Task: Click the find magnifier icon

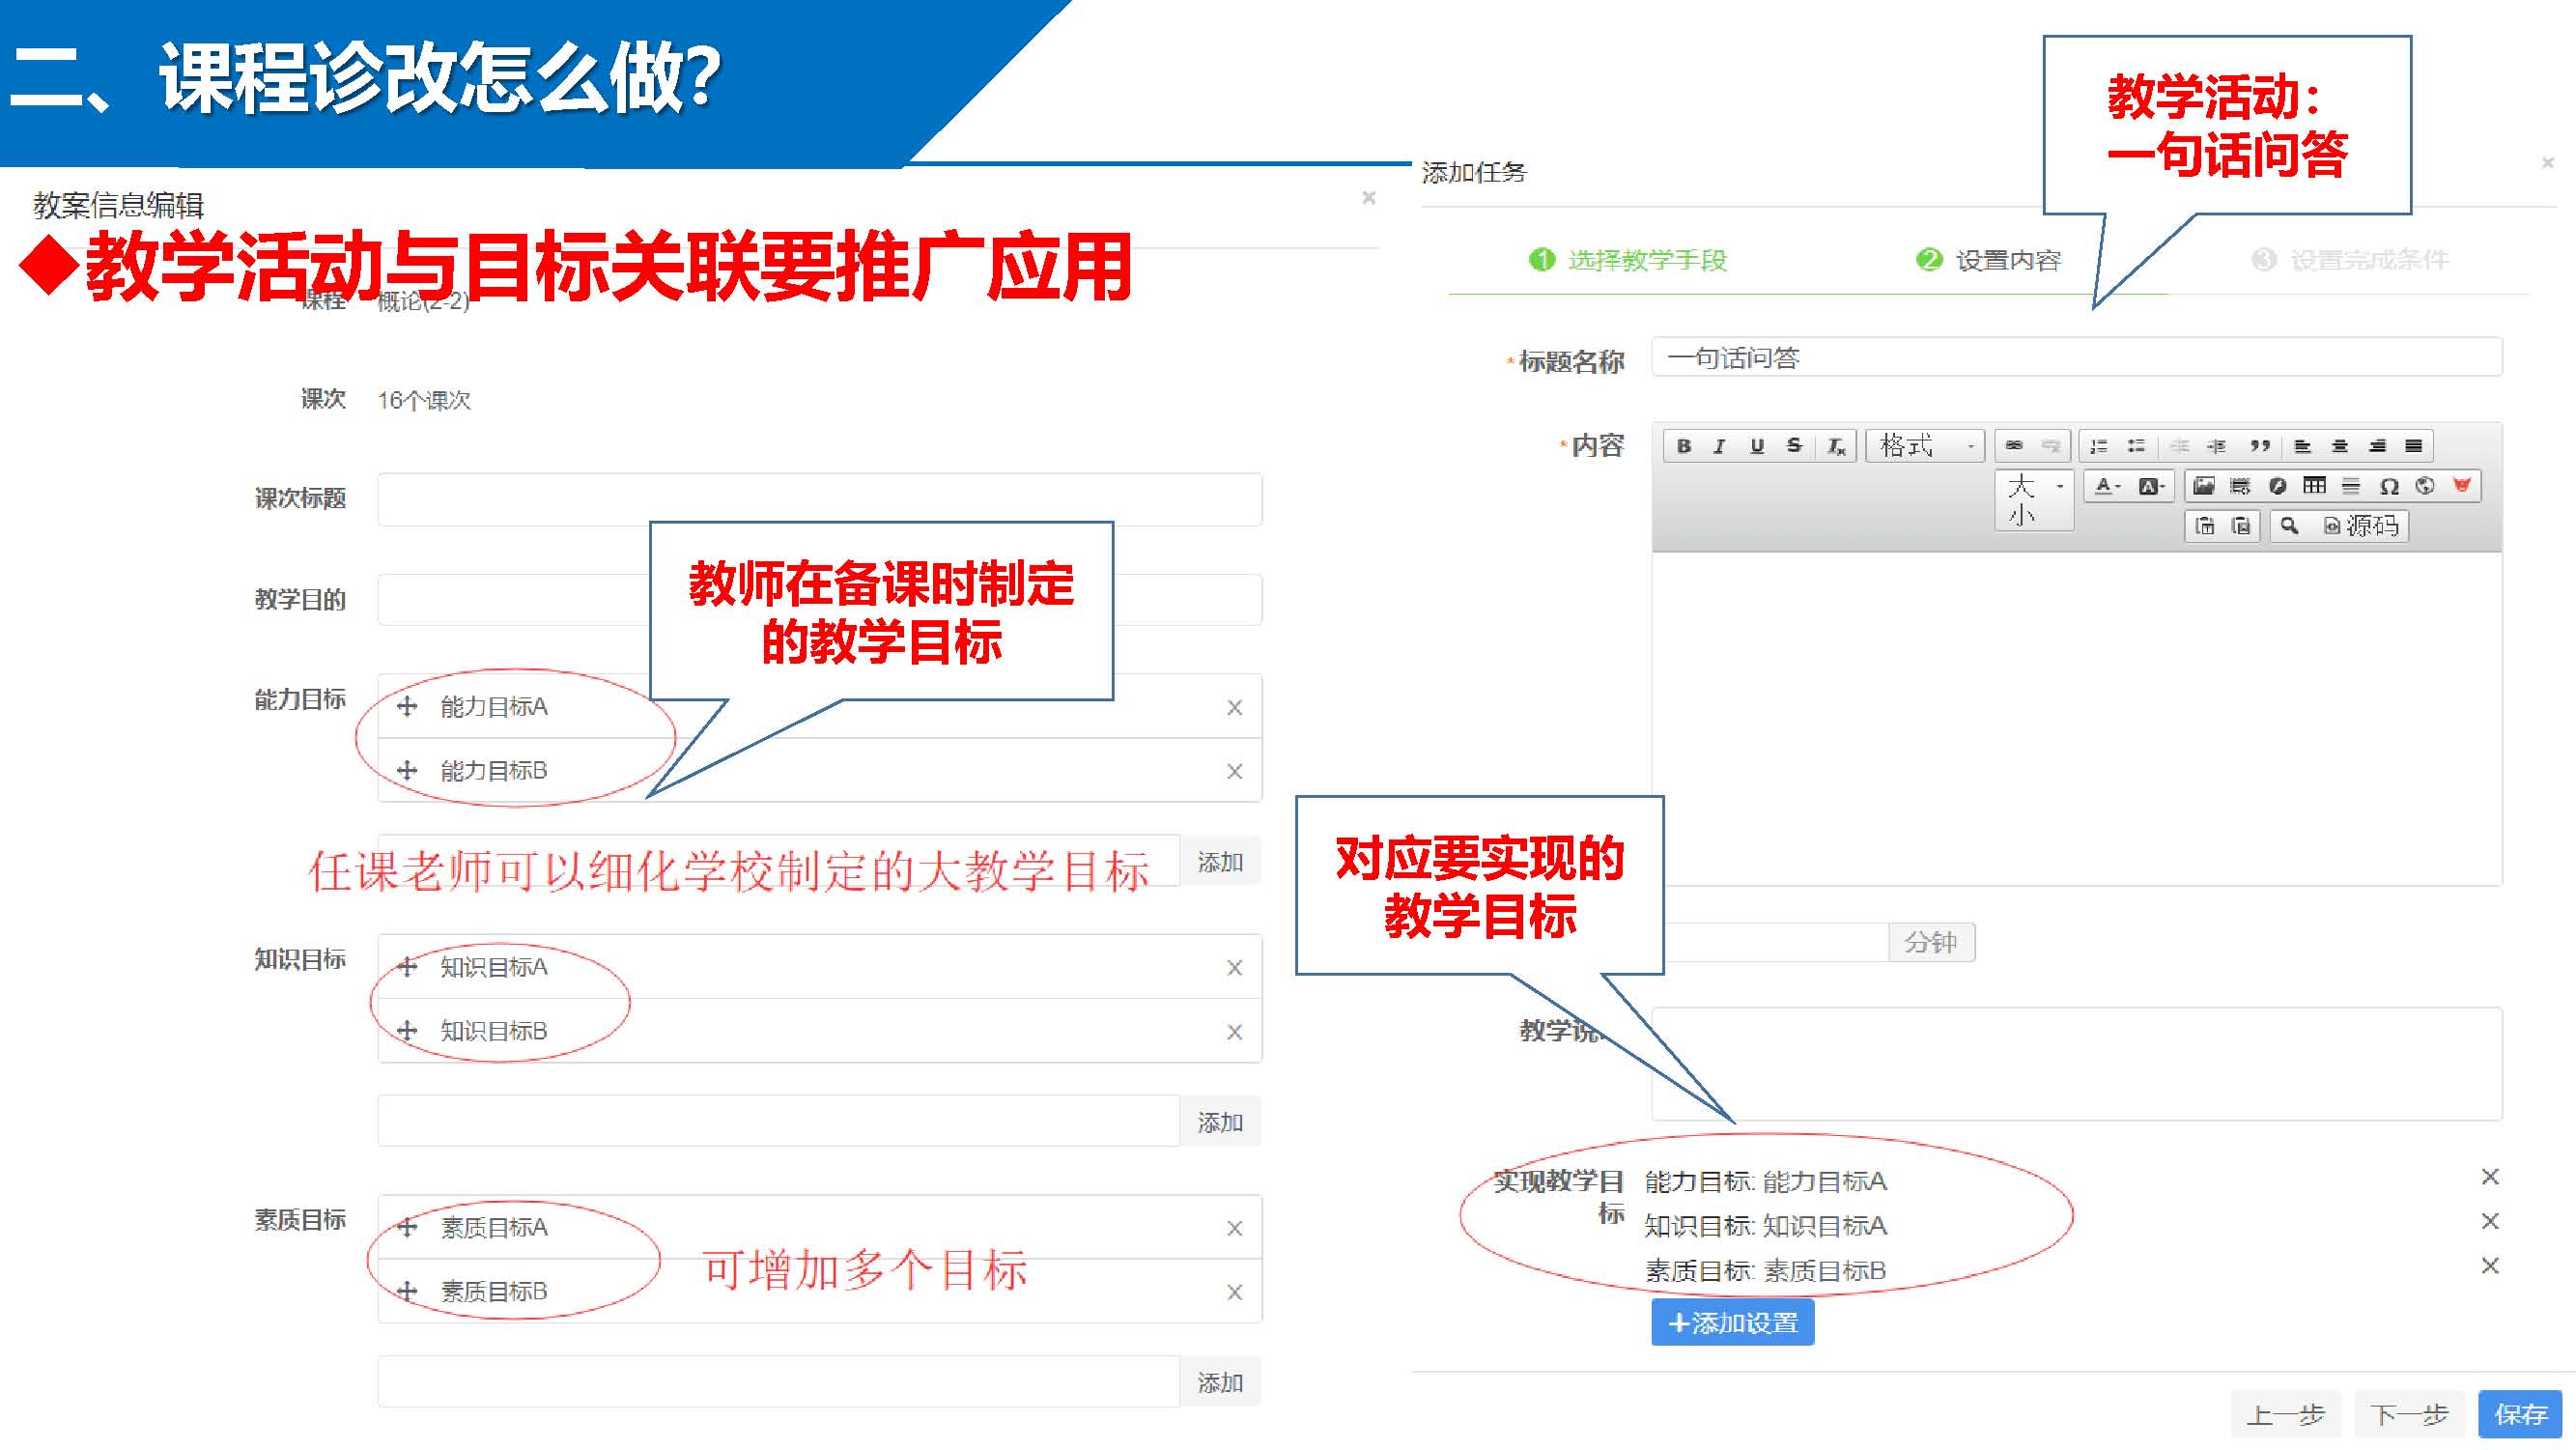Action: click(x=2289, y=526)
